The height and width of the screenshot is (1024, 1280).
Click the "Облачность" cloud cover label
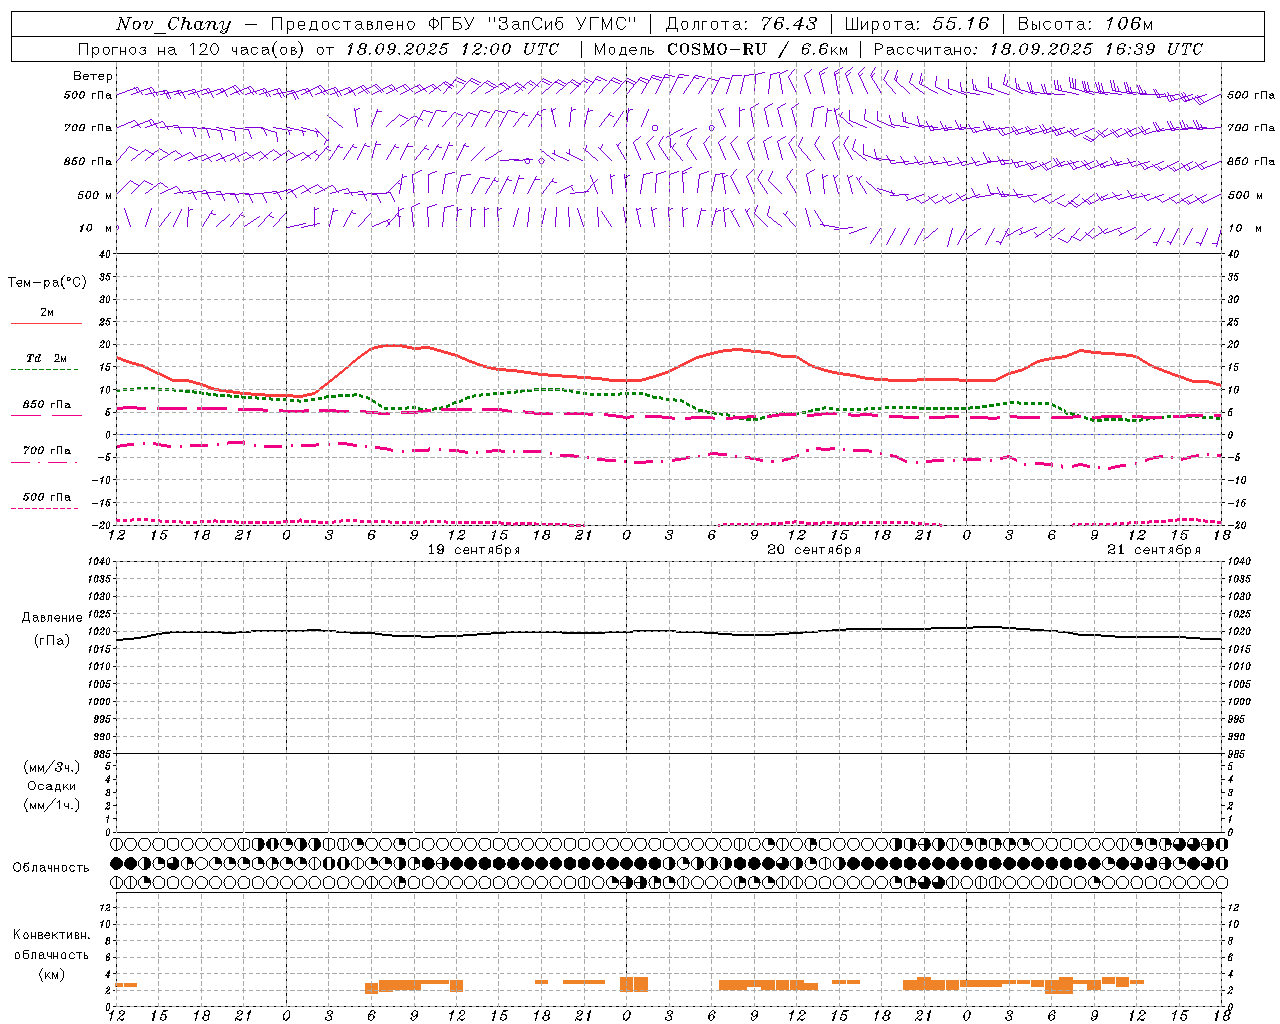(x=51, y=867)
